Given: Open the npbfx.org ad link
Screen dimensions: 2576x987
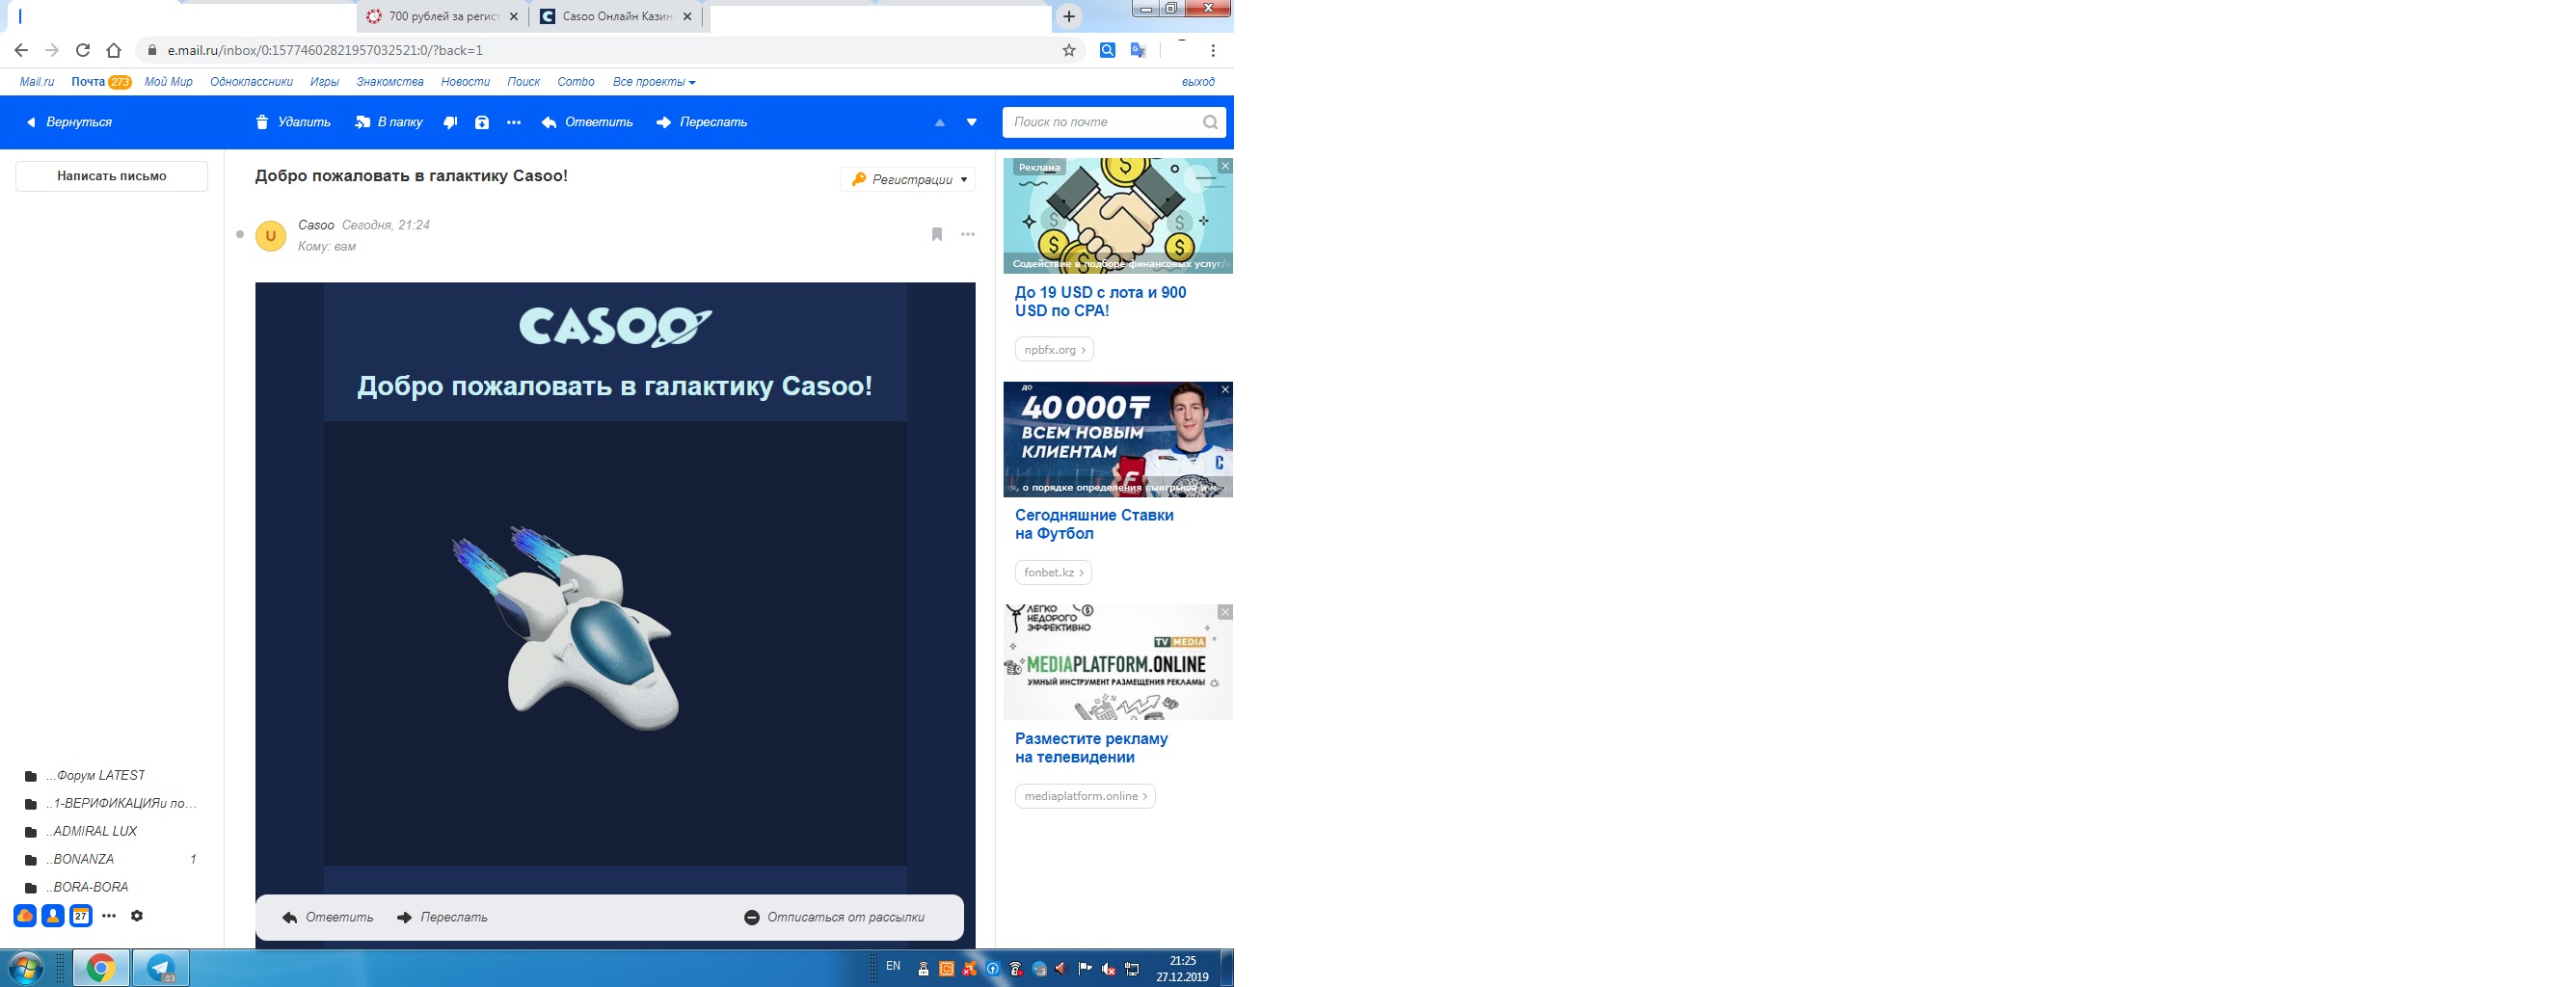Looking at the screenshot, I should (x=1054, y=349).
